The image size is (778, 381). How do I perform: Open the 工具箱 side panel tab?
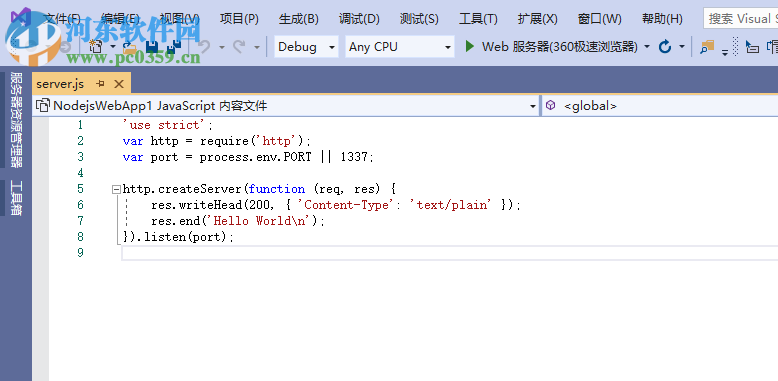16,198
